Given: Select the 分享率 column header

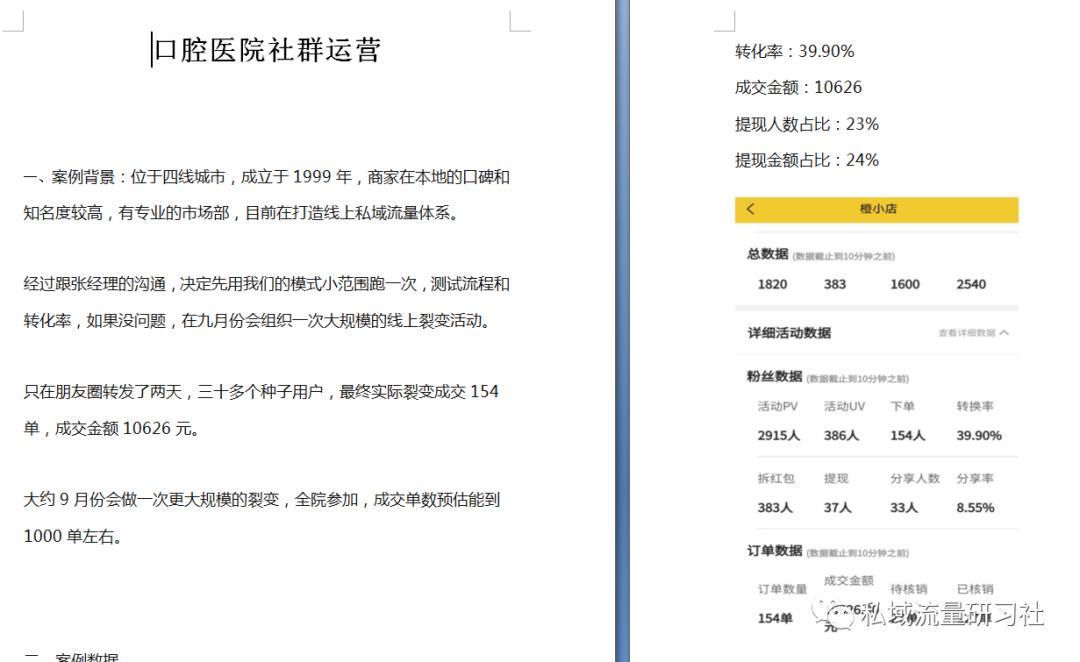Looking at the screenshot, I should tap(976, 479).
